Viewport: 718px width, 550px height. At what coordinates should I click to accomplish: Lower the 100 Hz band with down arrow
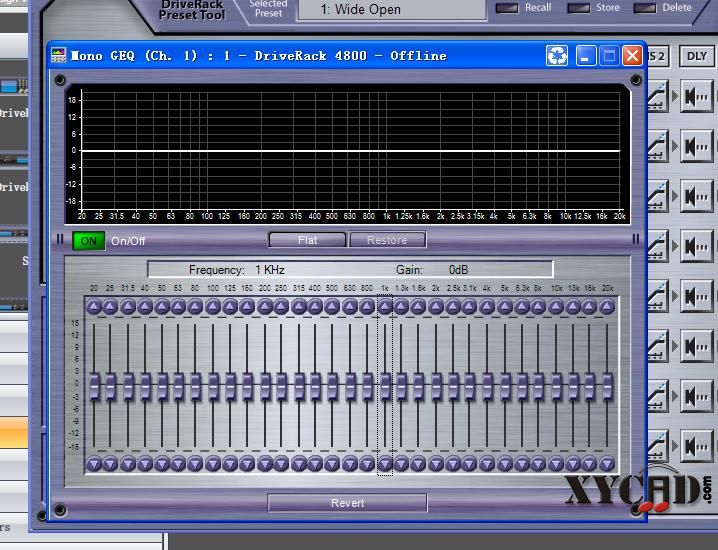[213, 464]
